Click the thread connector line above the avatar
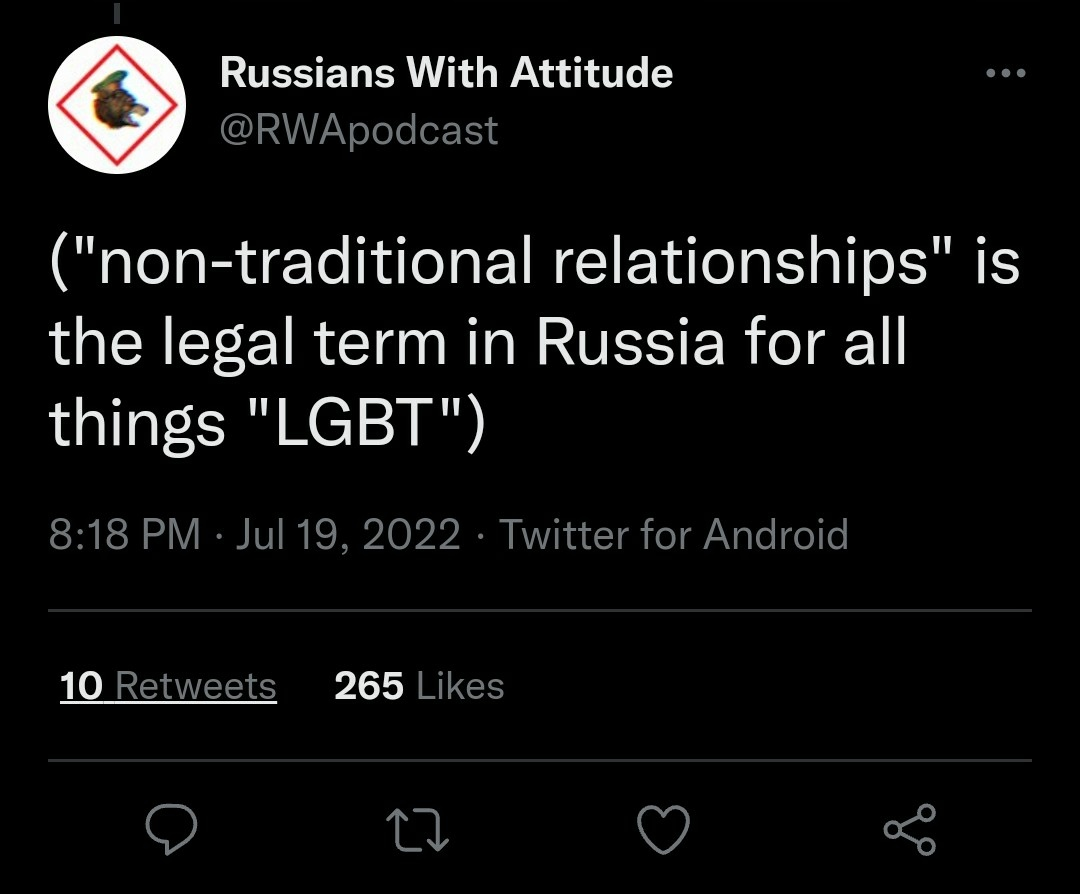 coord(116,12)
